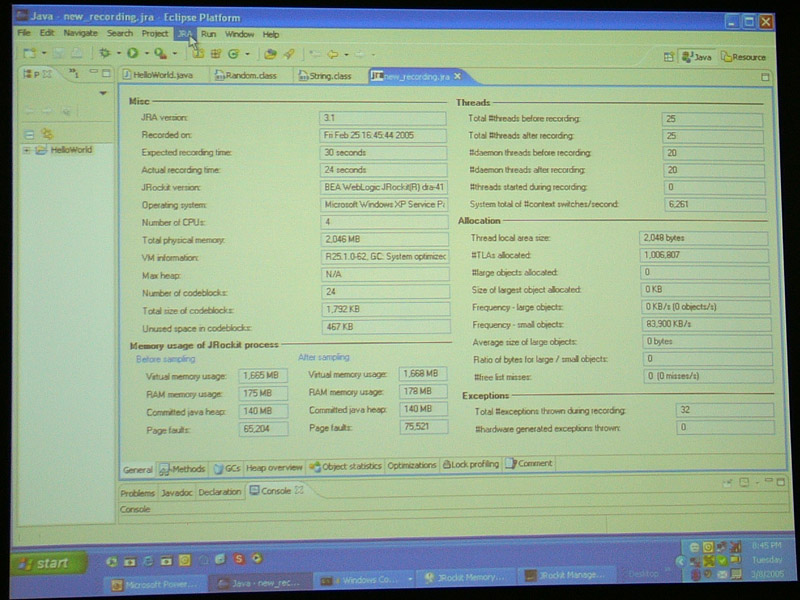The width and height of the screenshot is (800, 600).
Task: Open the New Java Class dropdown arrow
Action: point(247,54)
